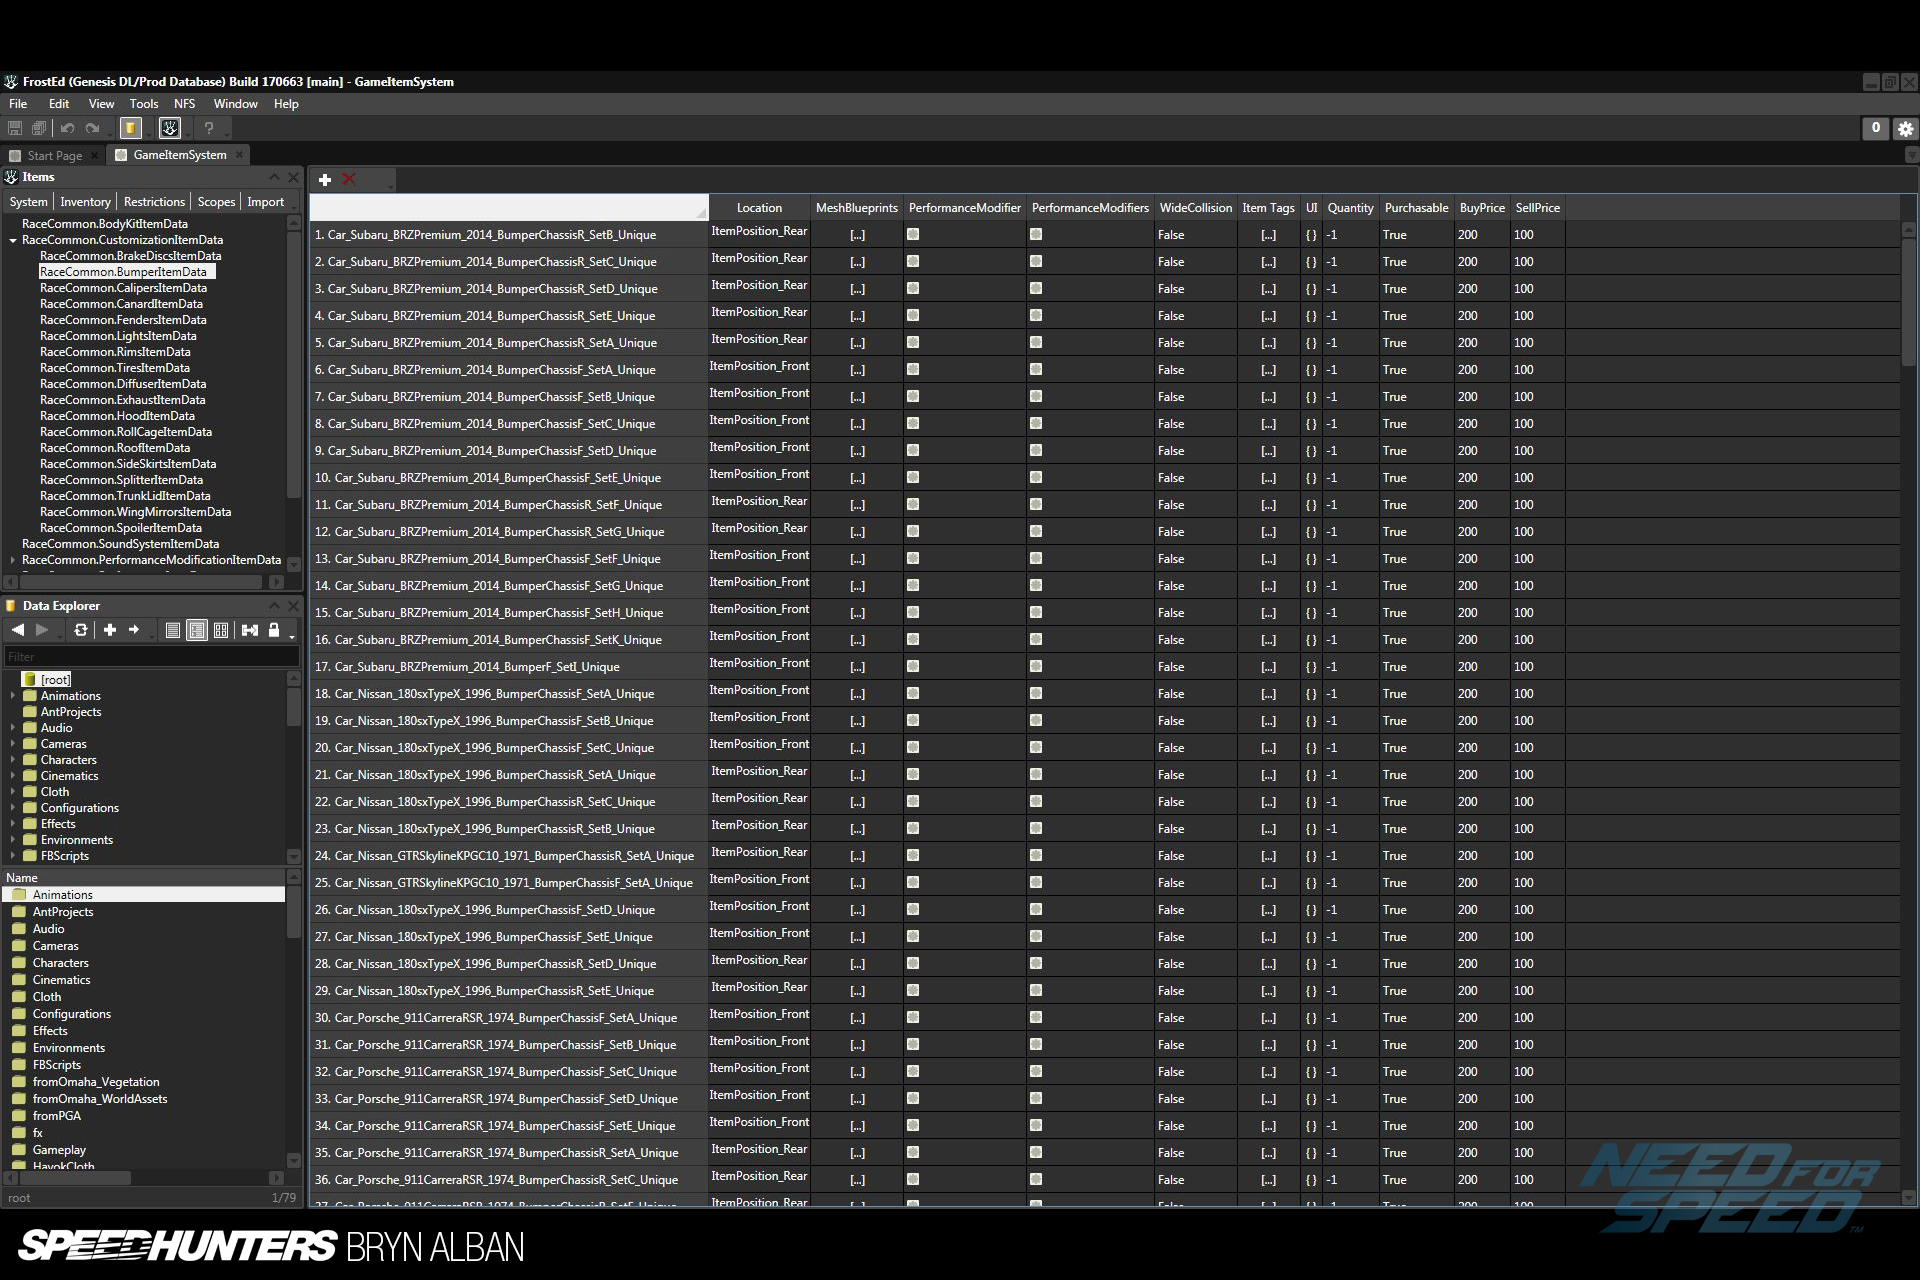Click the Data Explorer lock icon

[x=274, y=630]
